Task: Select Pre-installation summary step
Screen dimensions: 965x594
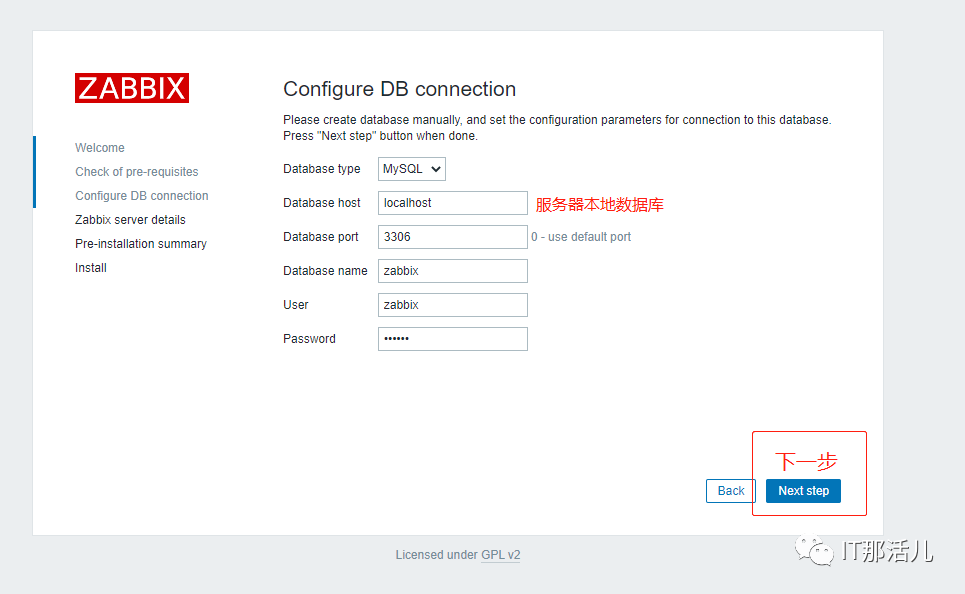Action: click(141, 244)
